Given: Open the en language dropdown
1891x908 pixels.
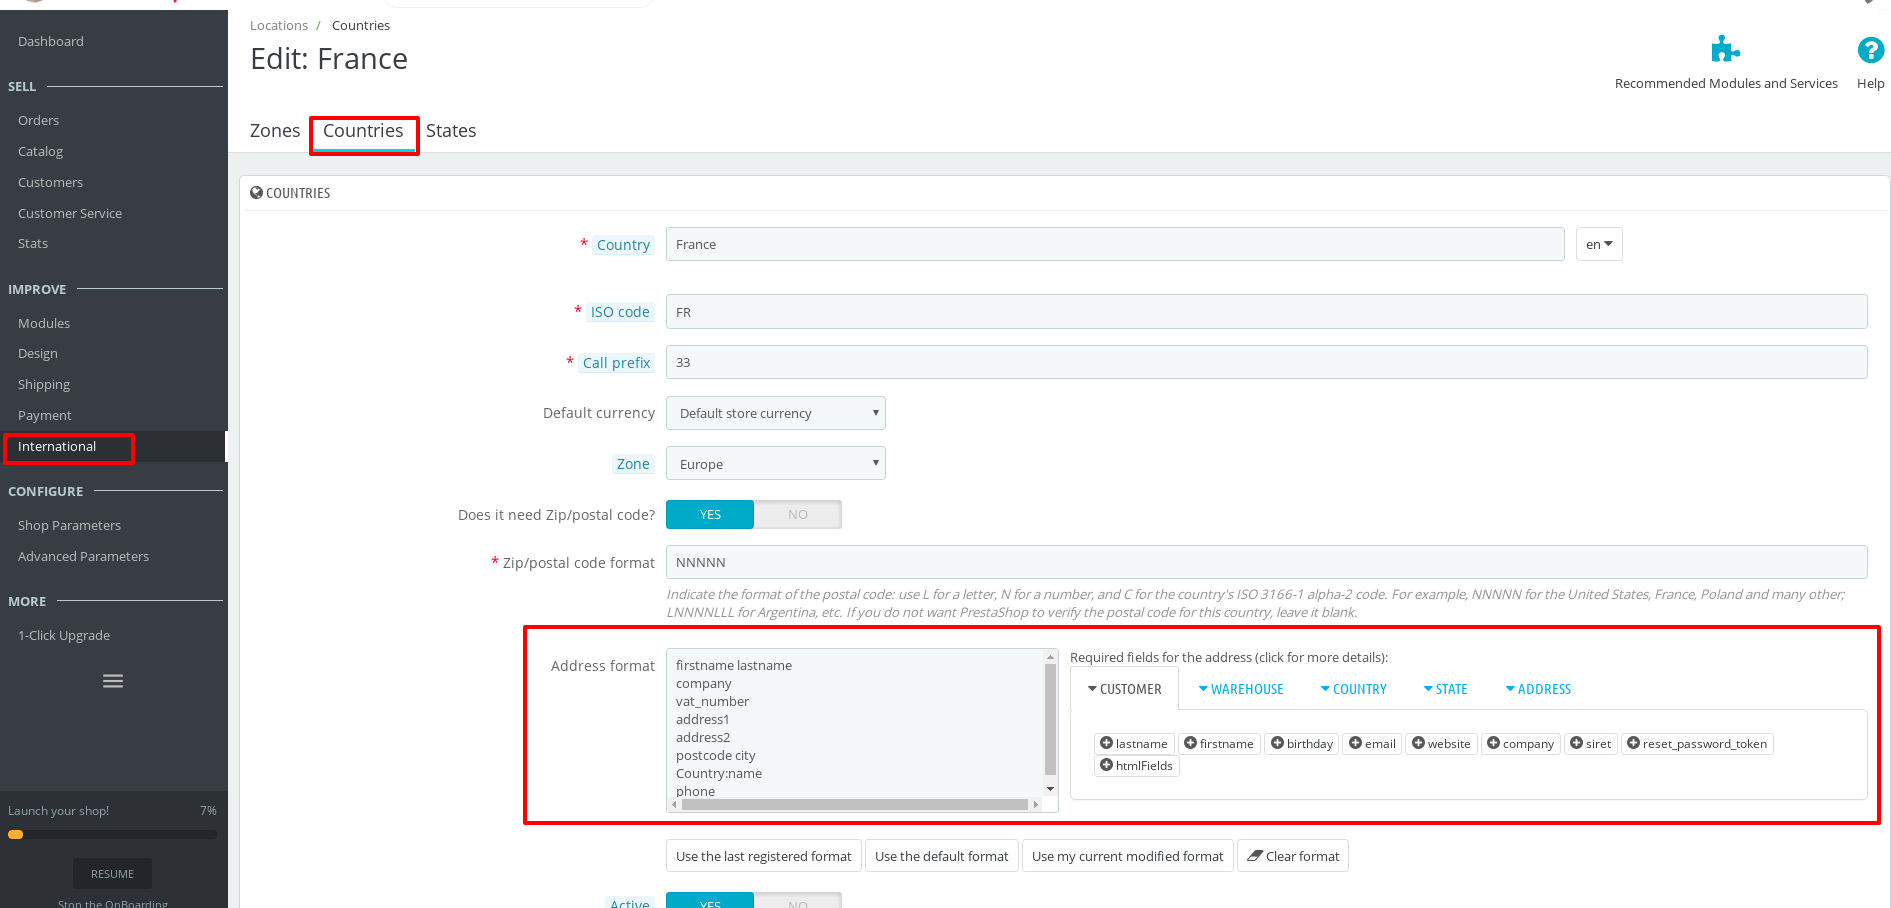Looking at the screenshot, I should point(1599,244).
